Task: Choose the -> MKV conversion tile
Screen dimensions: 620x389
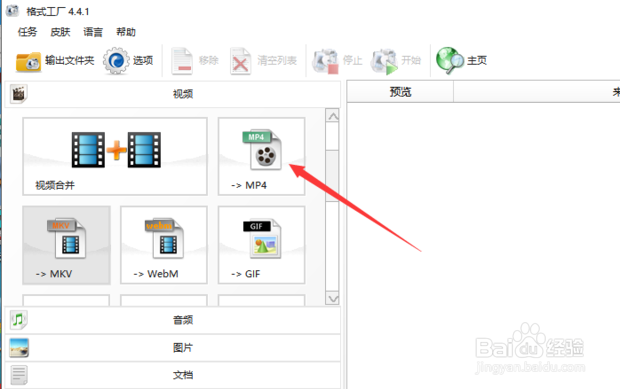Action: click(x=66, y=245)
